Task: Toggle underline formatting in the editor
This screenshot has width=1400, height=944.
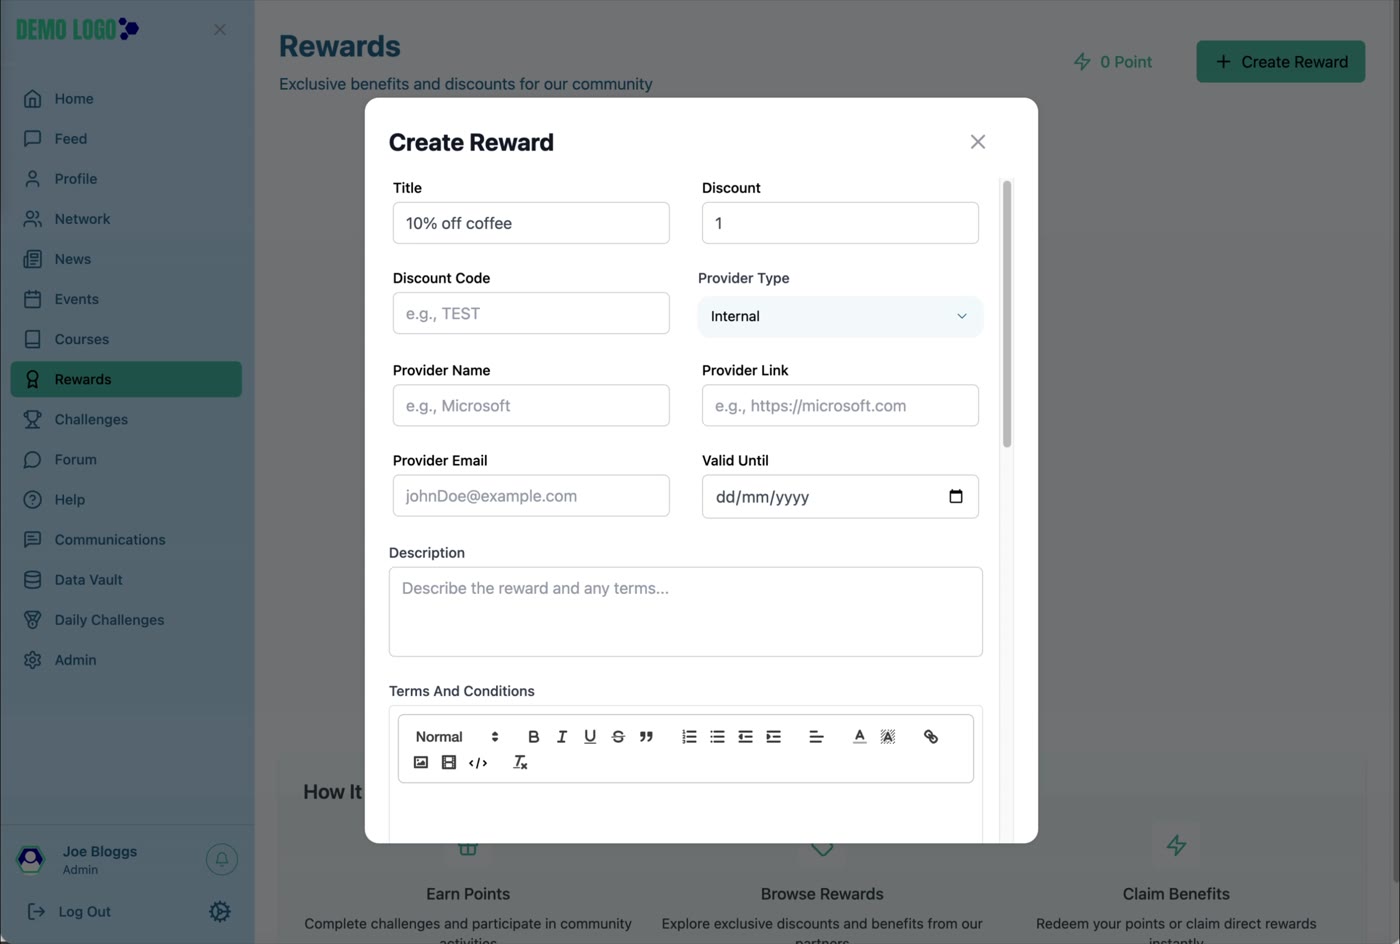Action: 590,736
